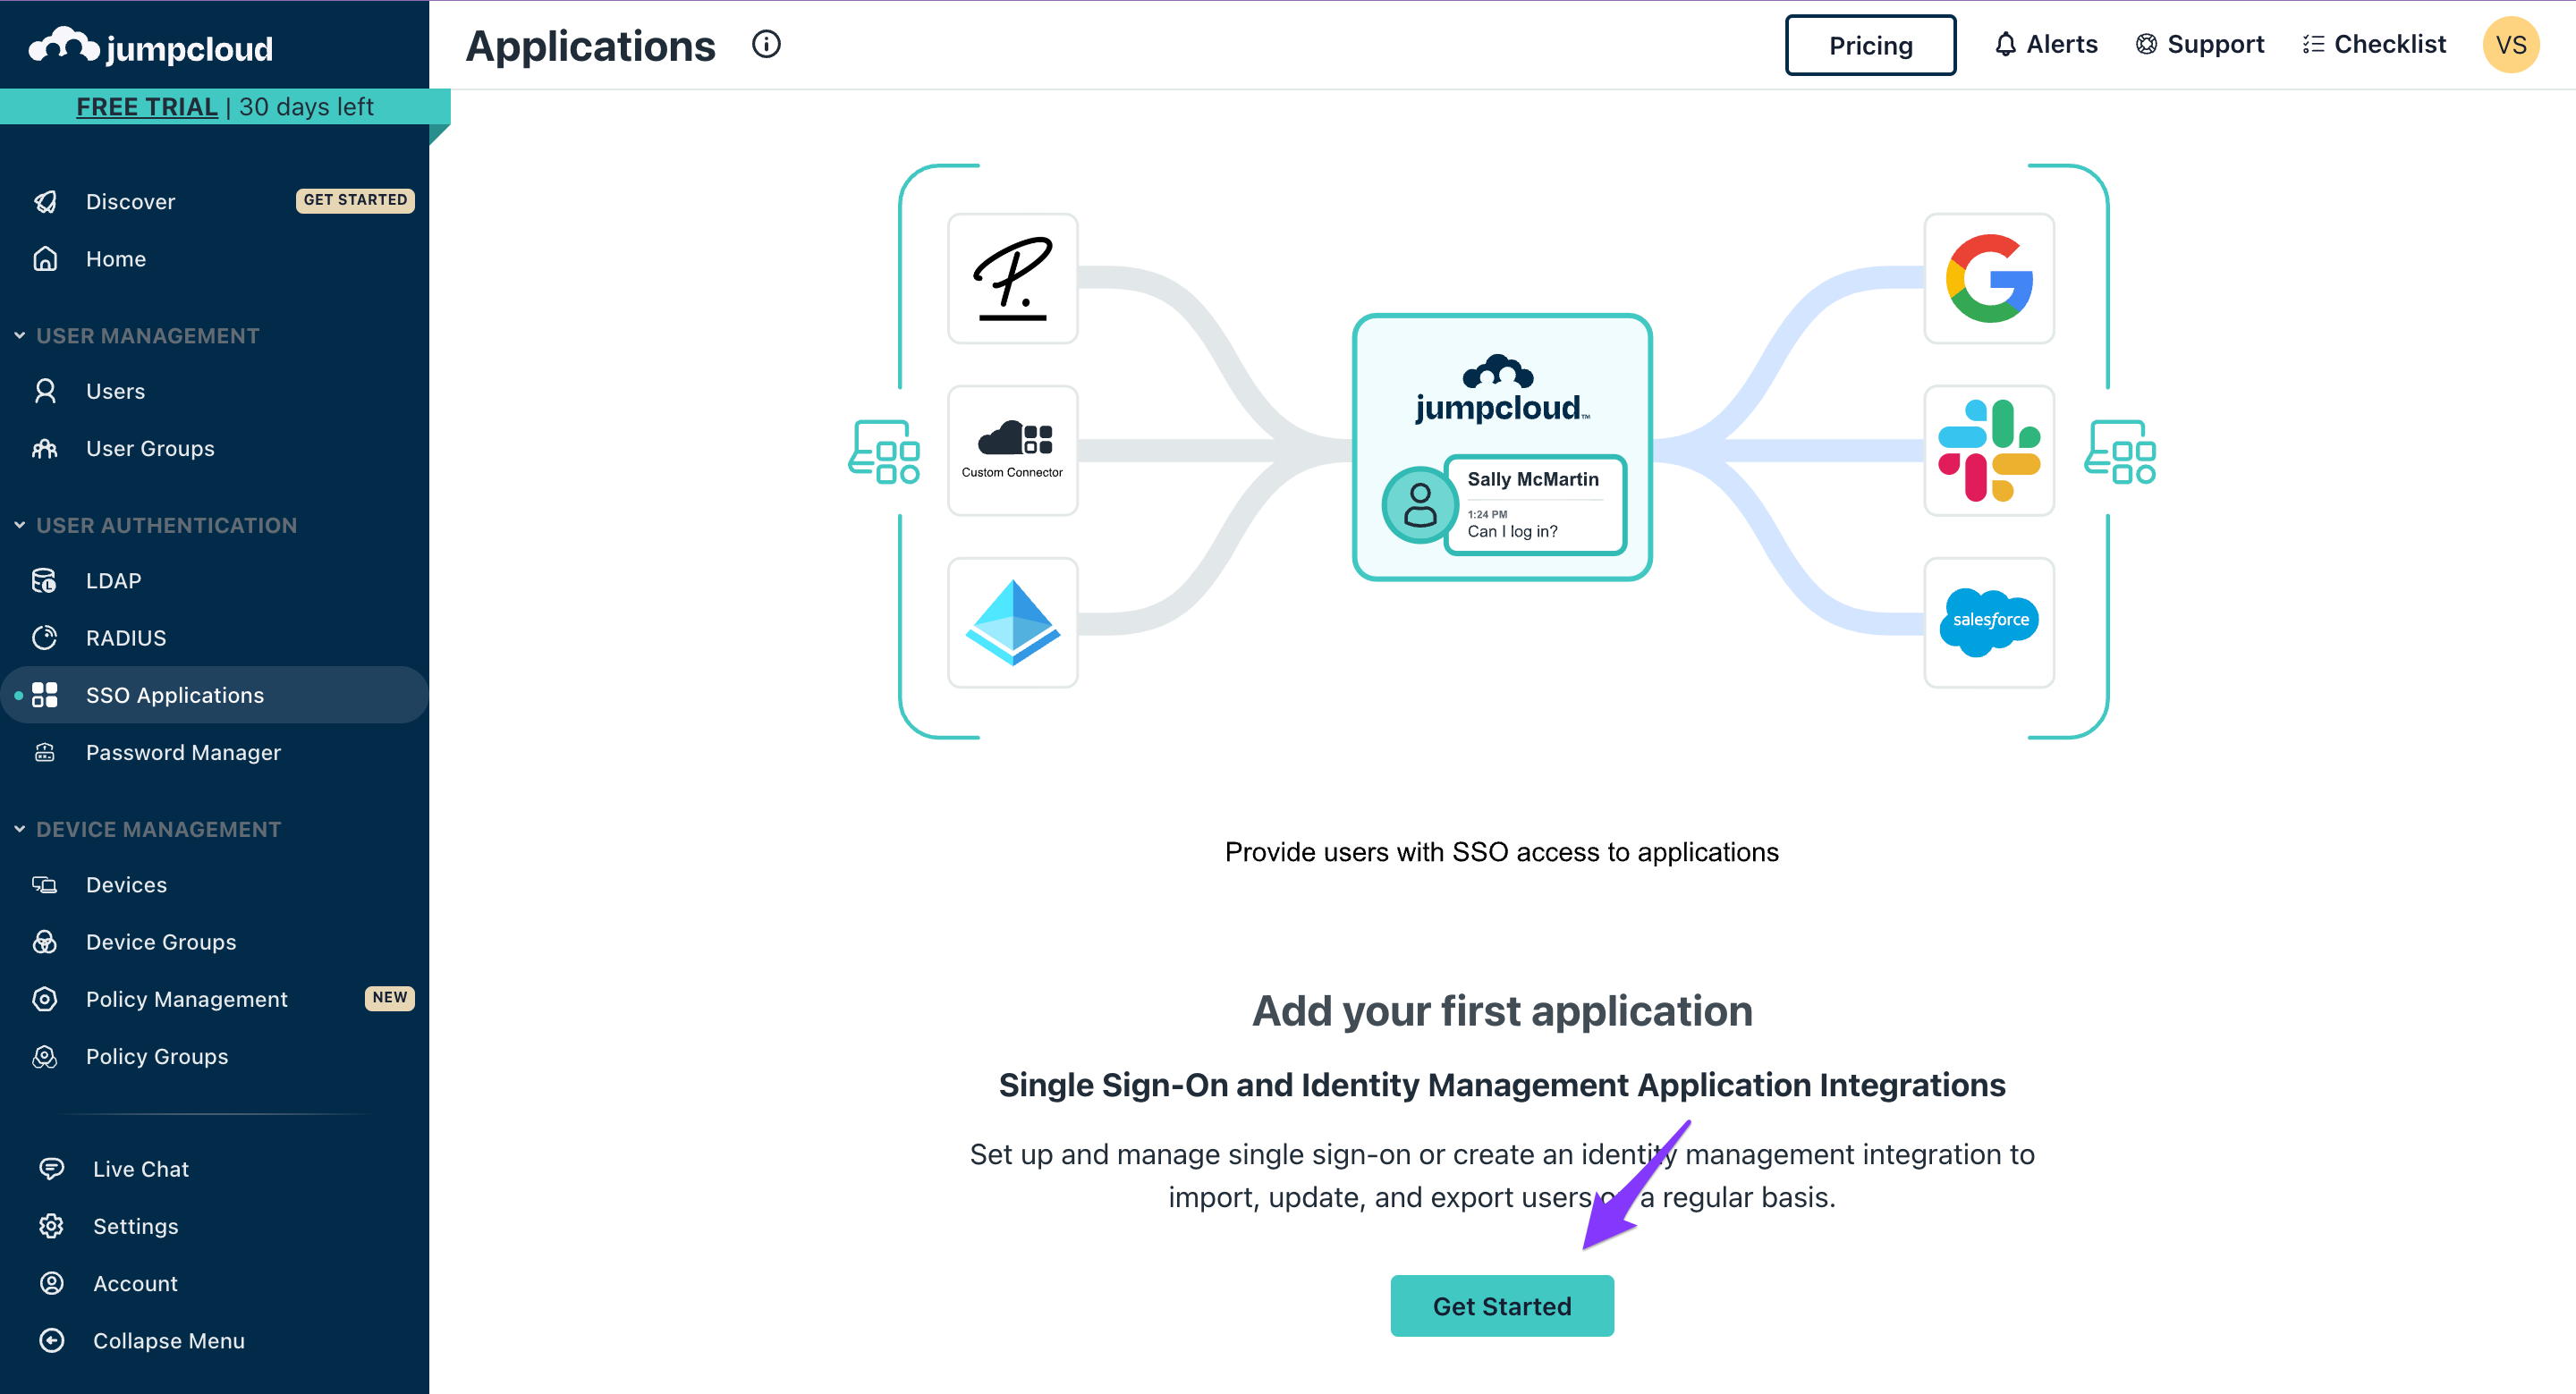Collapse the sidebar via Collapse Menu
This screenshot has height=1394, width=2576.
168,1340
